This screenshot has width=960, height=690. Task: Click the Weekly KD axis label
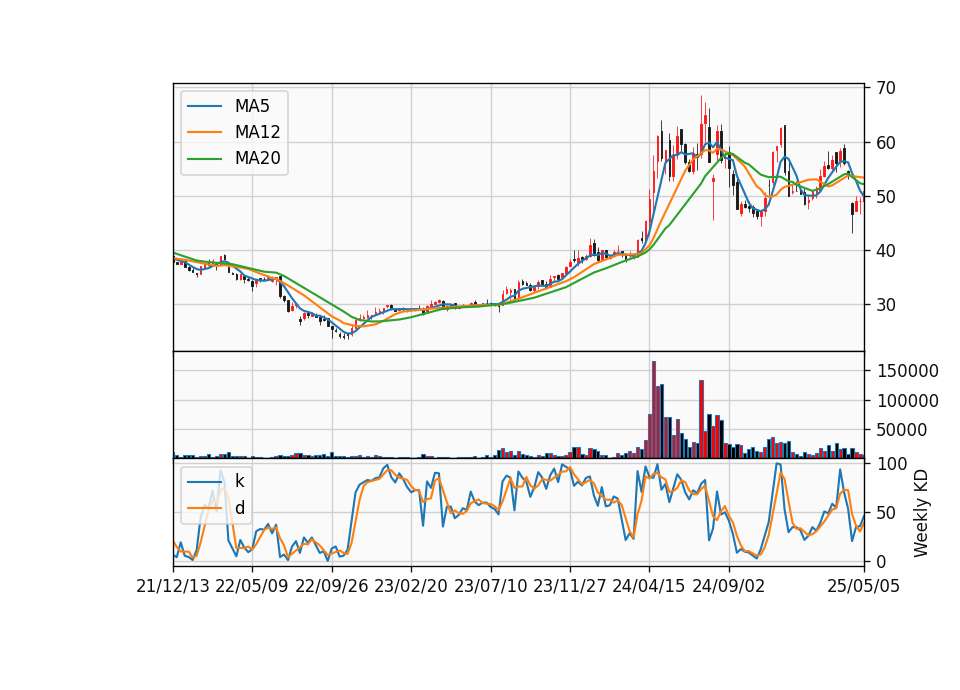click(921, 513)
